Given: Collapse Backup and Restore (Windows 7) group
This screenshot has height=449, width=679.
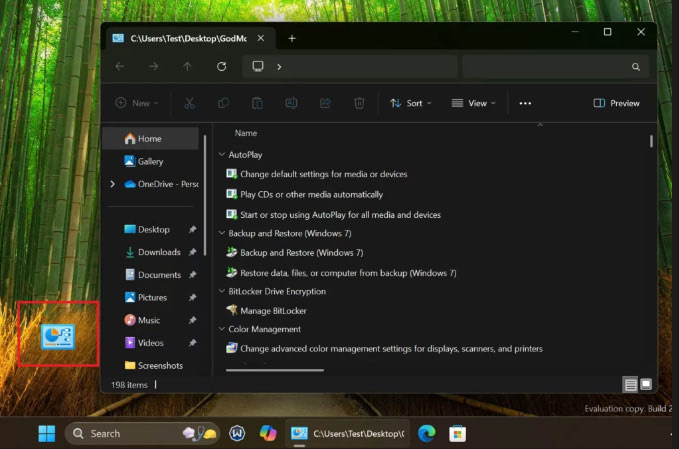Looking at the screenshot, I should click(222, 233).
